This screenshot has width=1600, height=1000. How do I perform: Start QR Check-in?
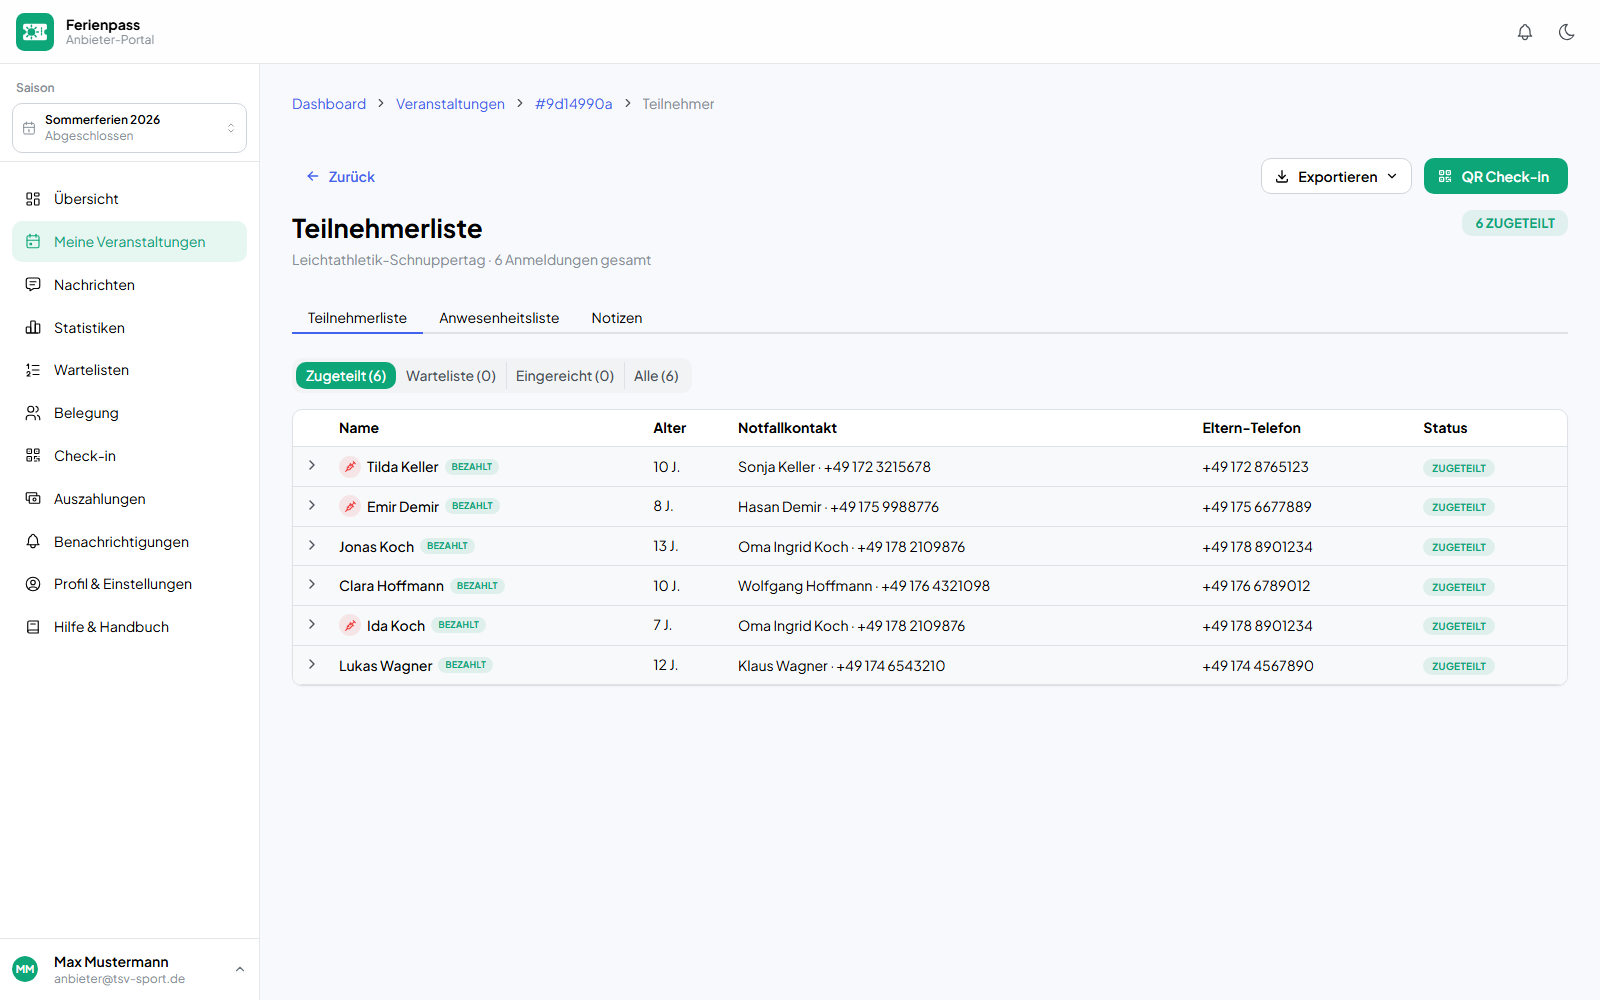click(x=1495, y=176)
